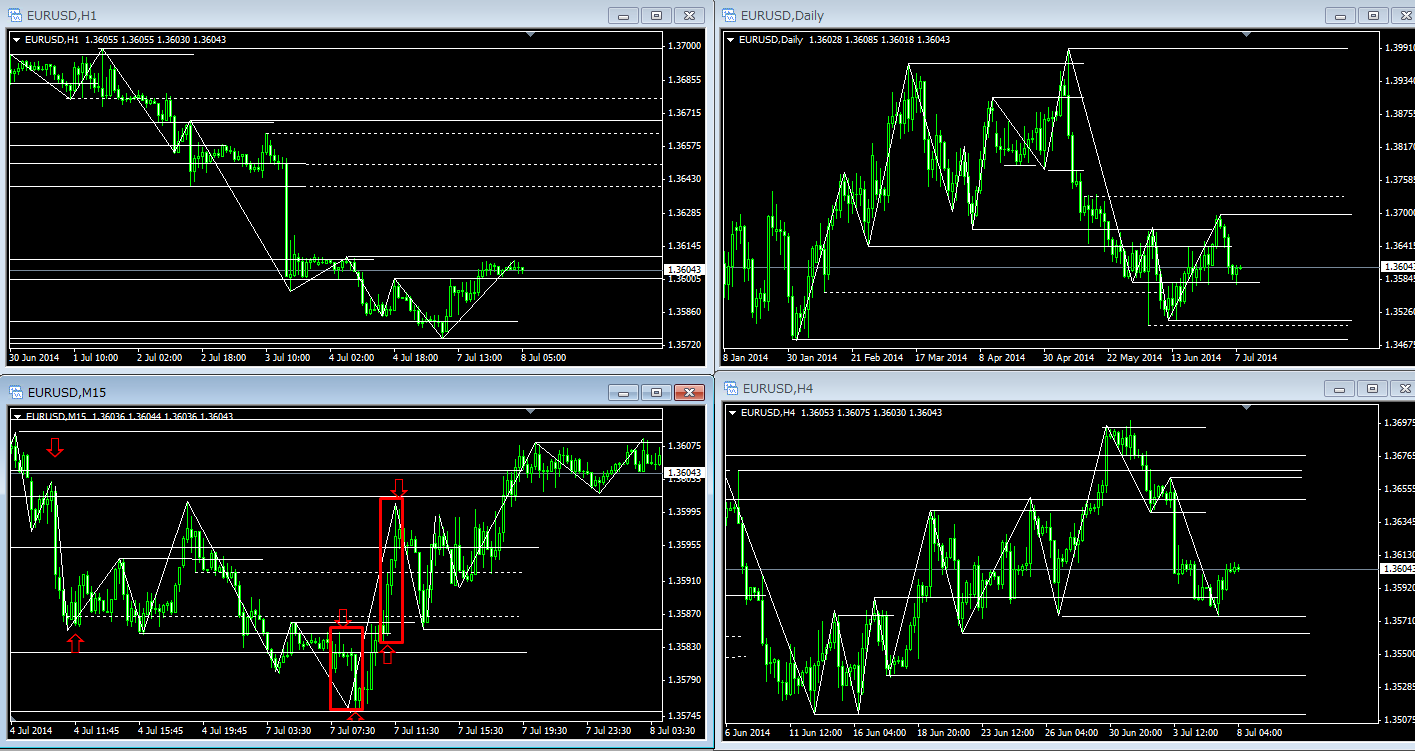Maximize the EURUSD,H1 chart window
This screenshot has width=1415, height=751.
point(657,16)
